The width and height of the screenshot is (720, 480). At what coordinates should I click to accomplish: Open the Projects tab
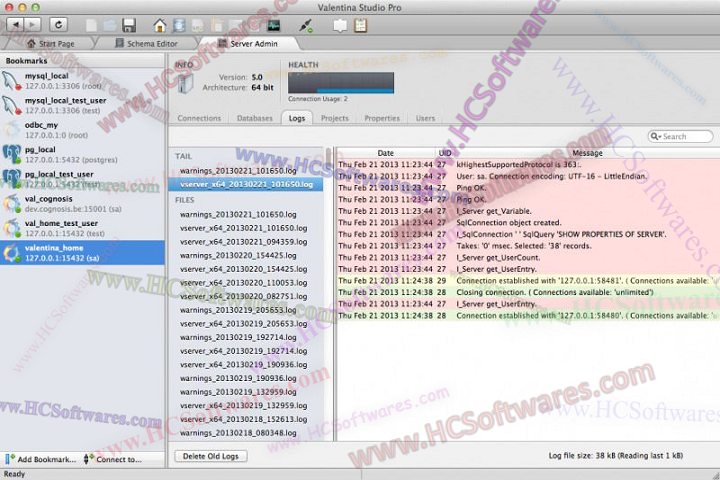point(335,118)
